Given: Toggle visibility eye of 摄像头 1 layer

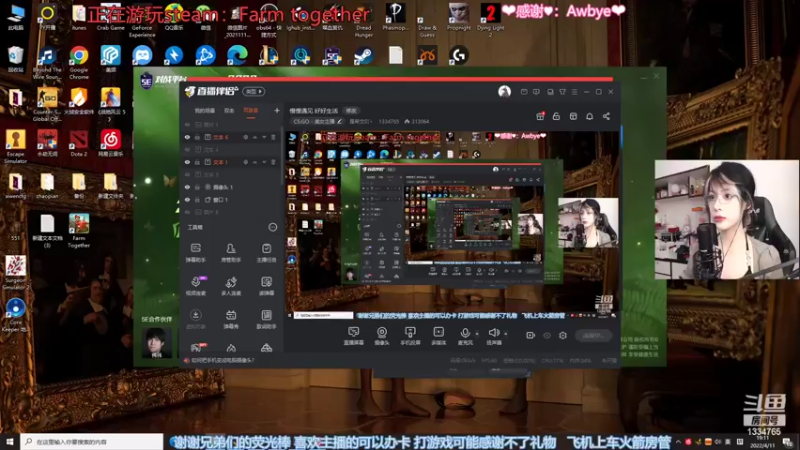Looking at the screenshot, I should pyautogui.click(x=187, y=187).
